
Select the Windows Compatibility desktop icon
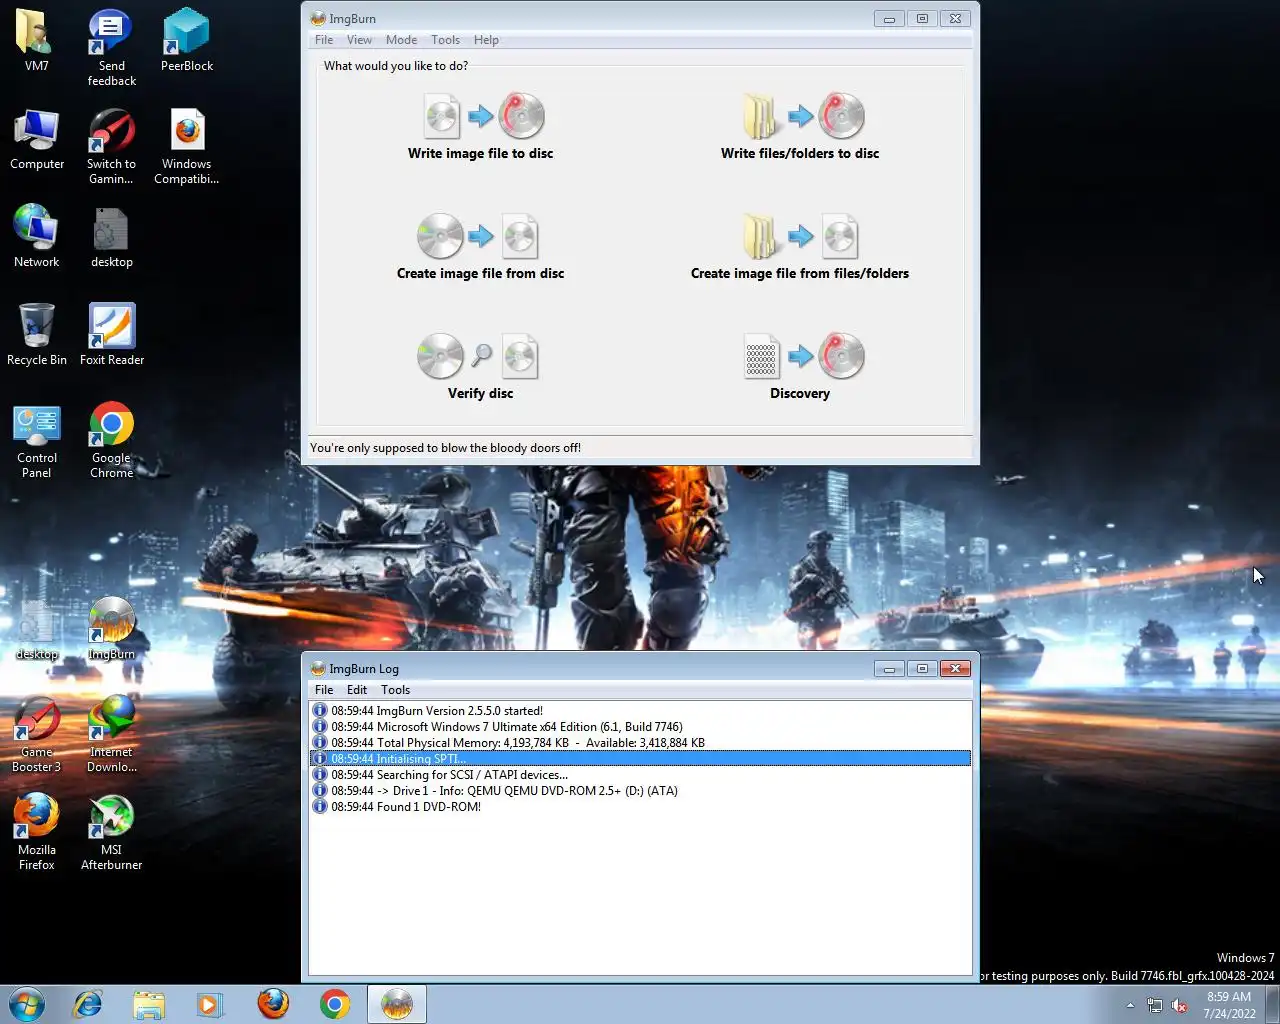click(187, 146)
